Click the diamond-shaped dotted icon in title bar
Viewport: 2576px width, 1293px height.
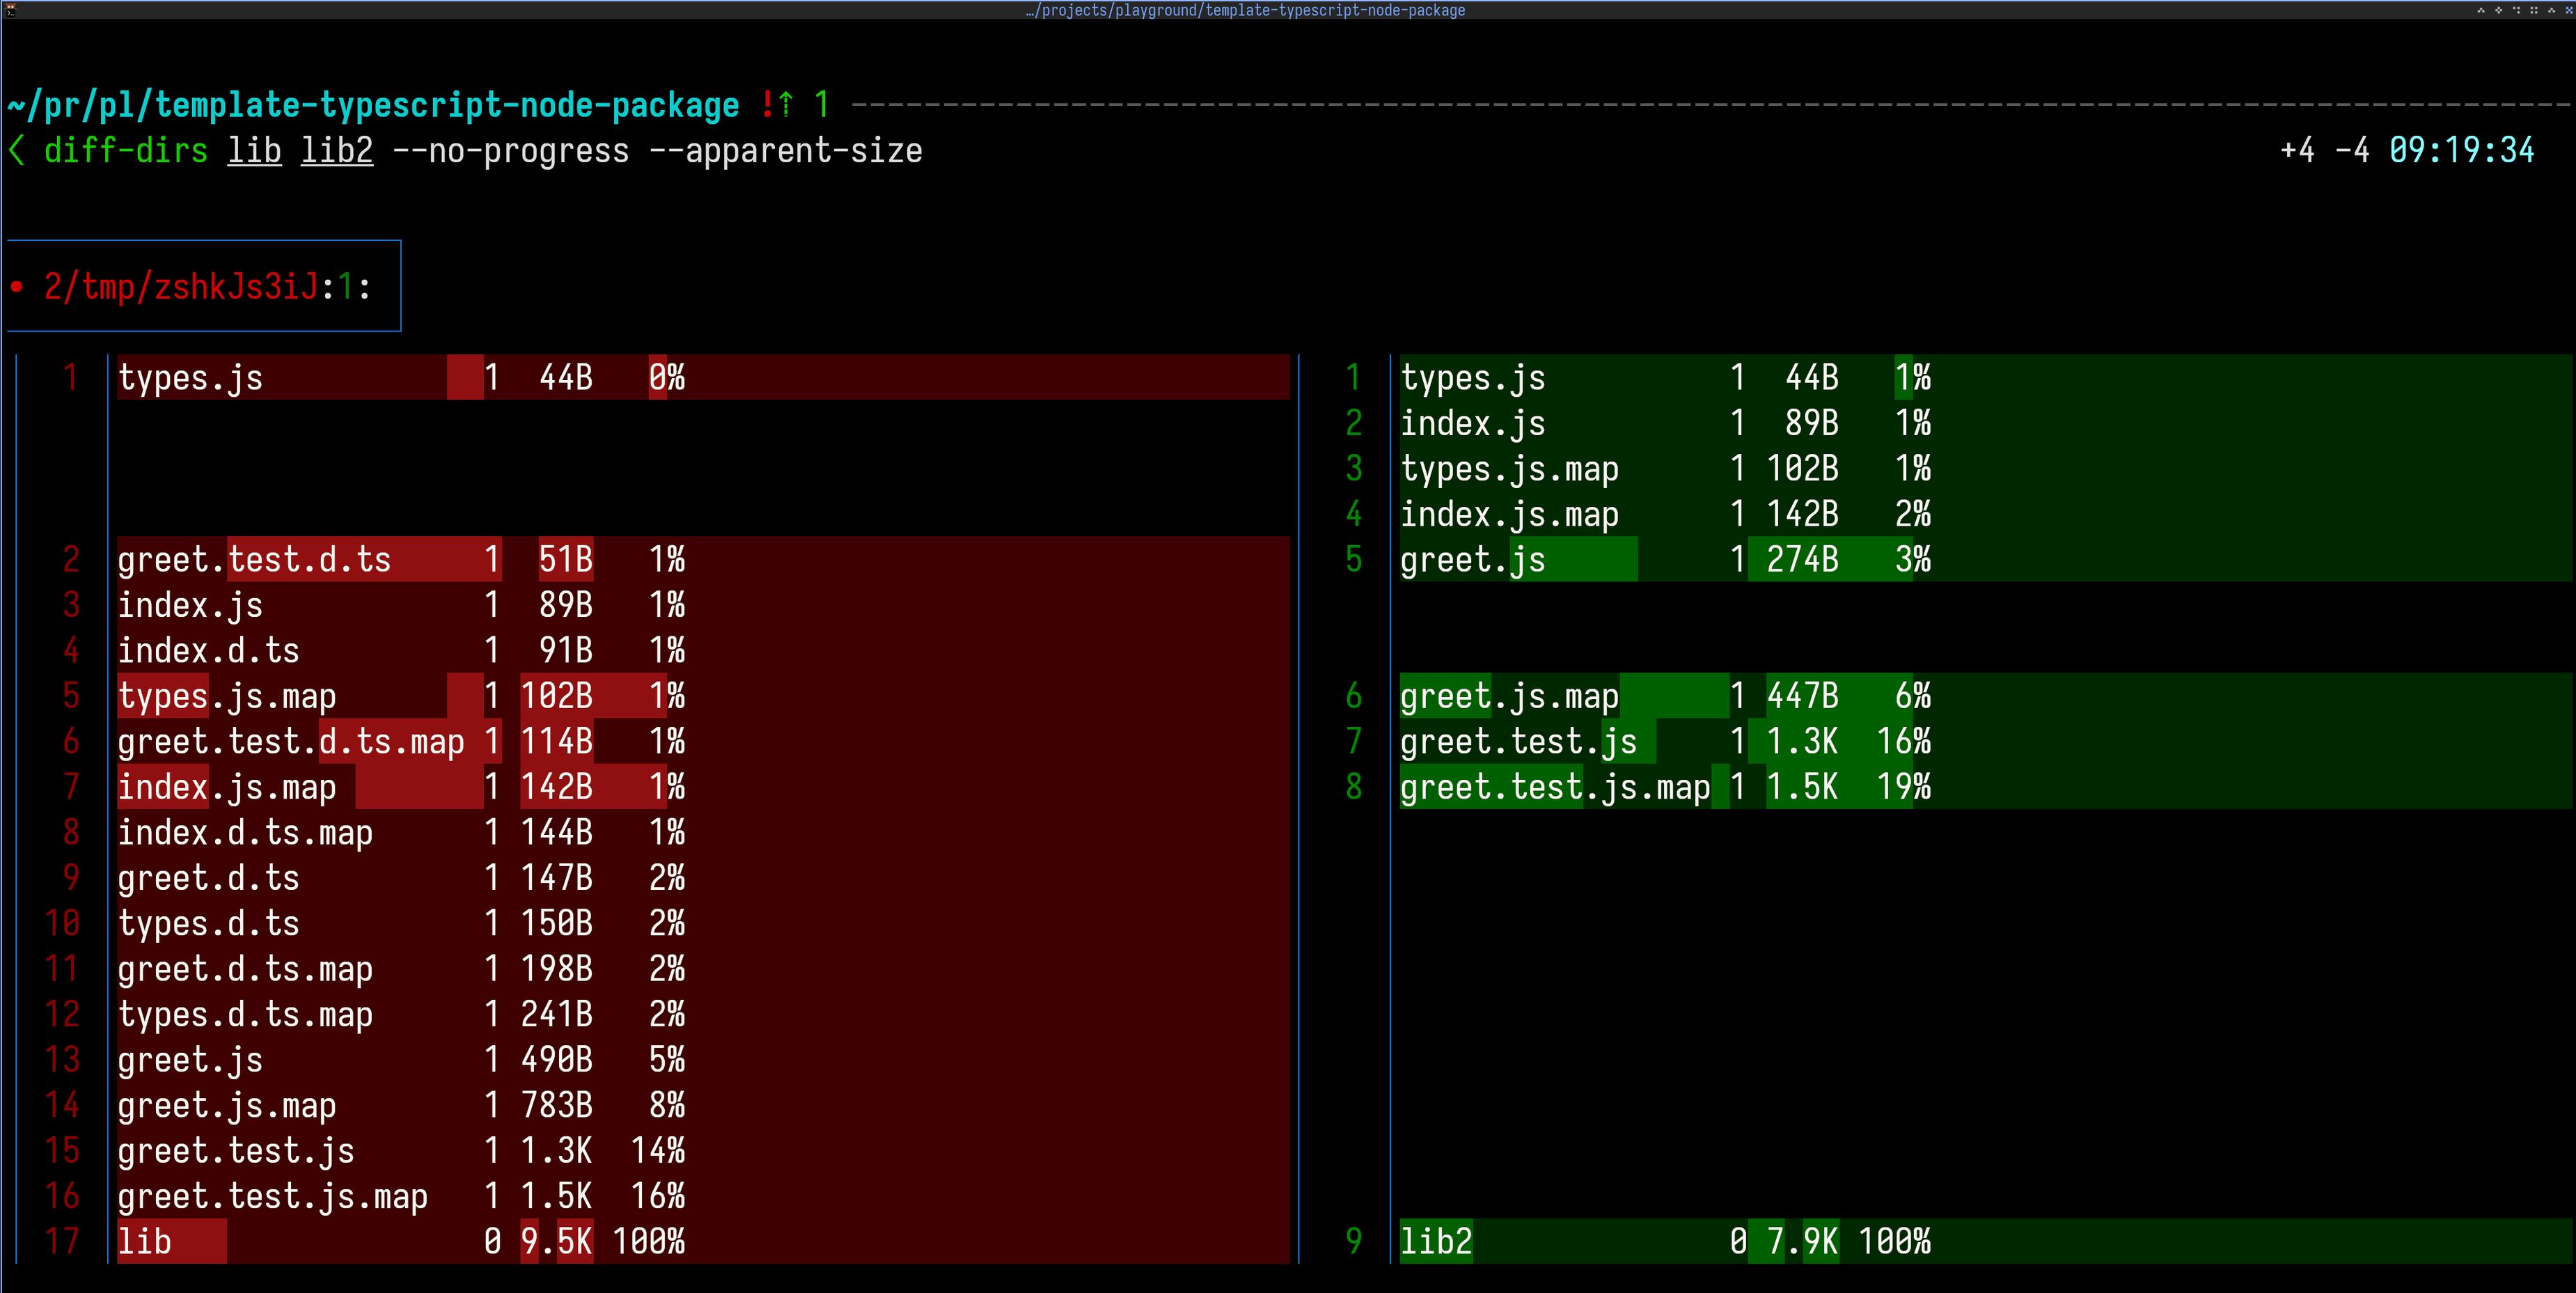[x=2499, y=10]
